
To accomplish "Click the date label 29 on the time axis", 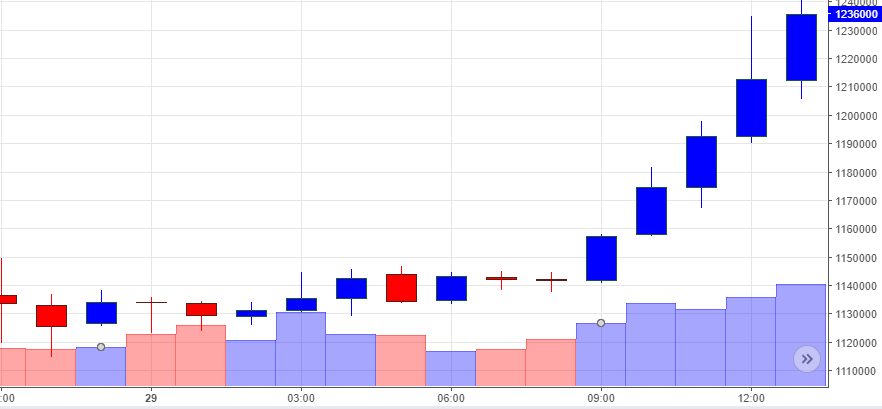I will coord(151,396).
